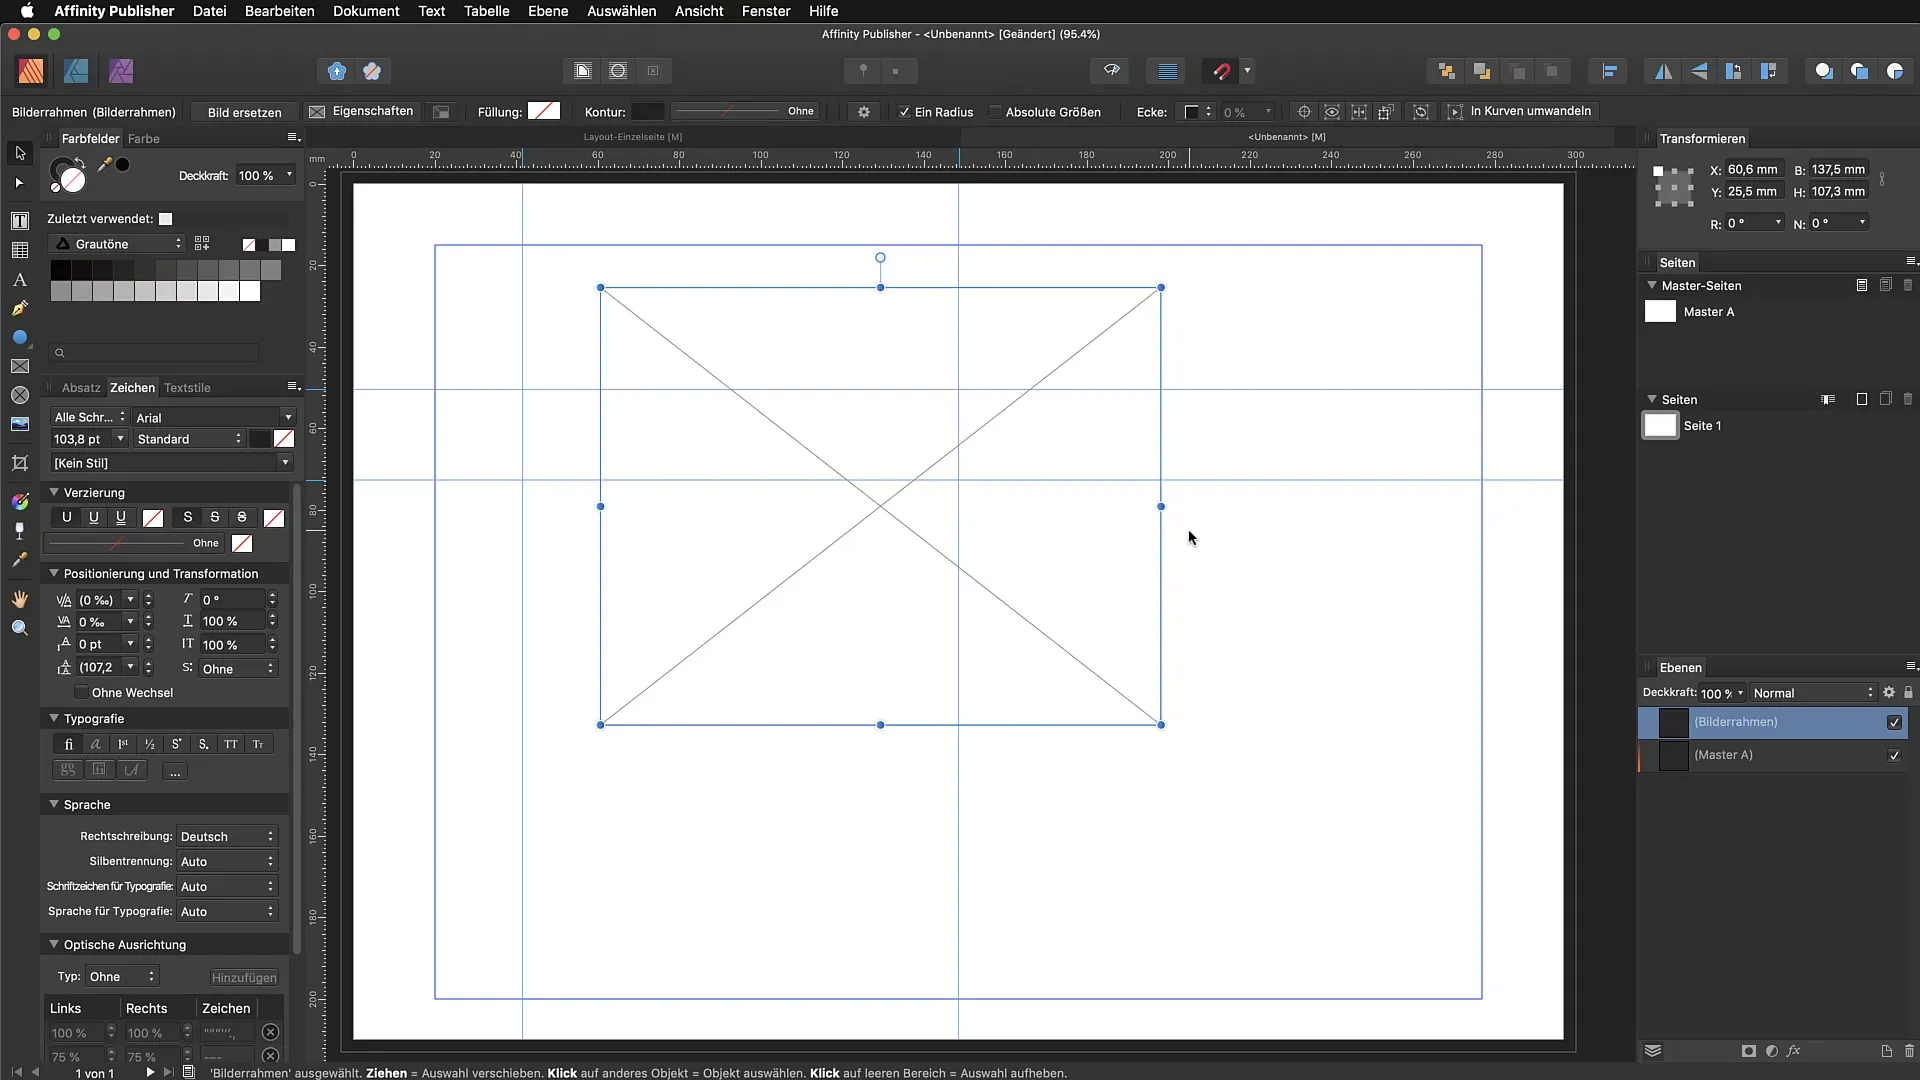
Task: Switch to the Absatz tab
Action: [81, 388]
